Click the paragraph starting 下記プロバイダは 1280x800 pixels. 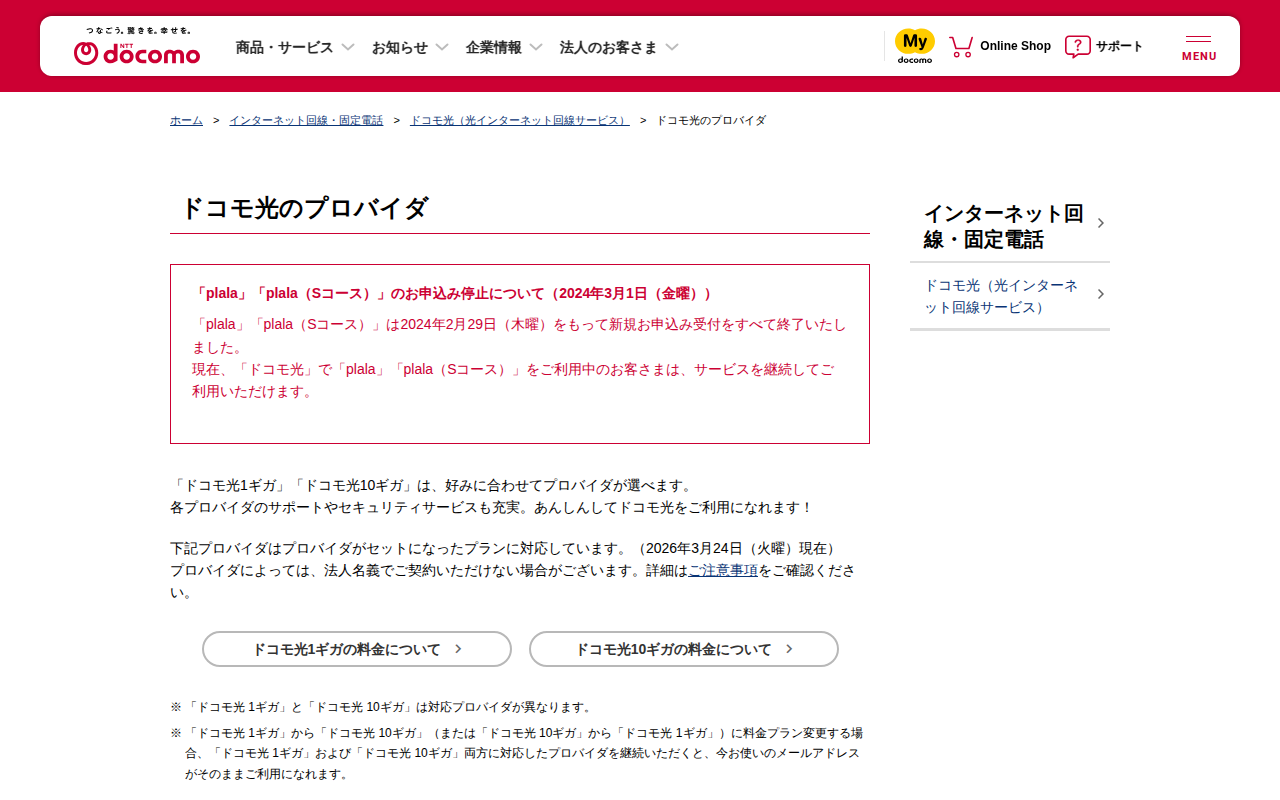(513, 570)
